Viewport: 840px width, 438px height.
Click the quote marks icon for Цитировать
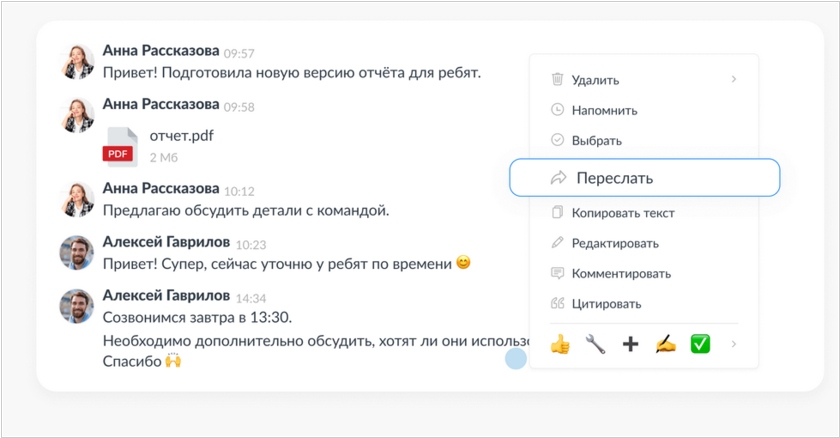coord(558,303)
